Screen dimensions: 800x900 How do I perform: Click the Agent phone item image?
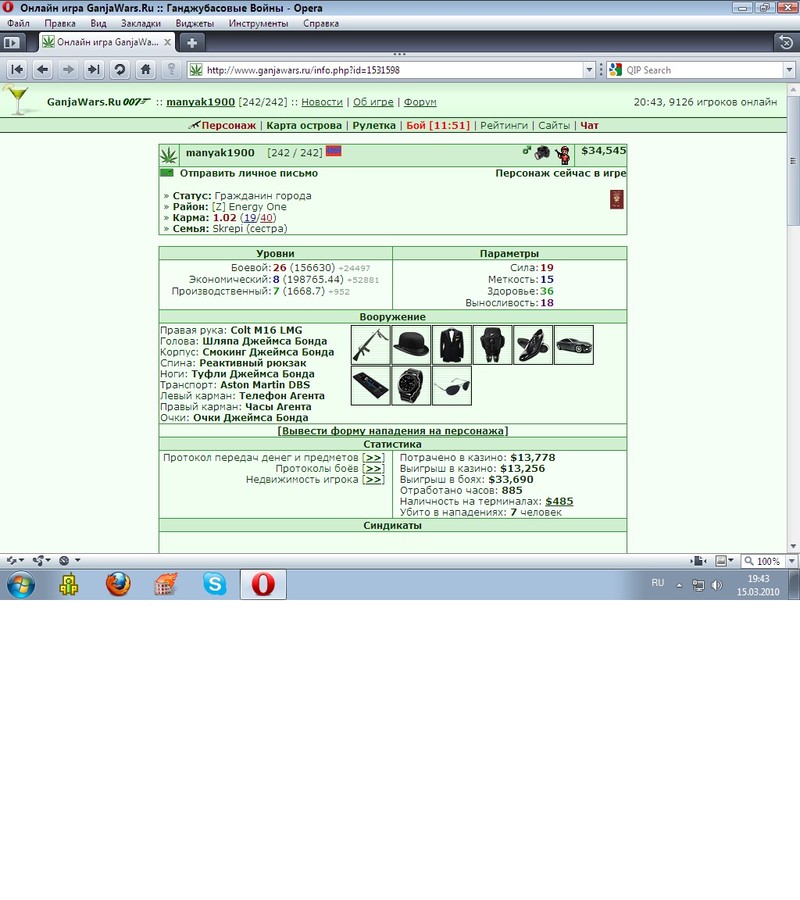coord(371,386)
